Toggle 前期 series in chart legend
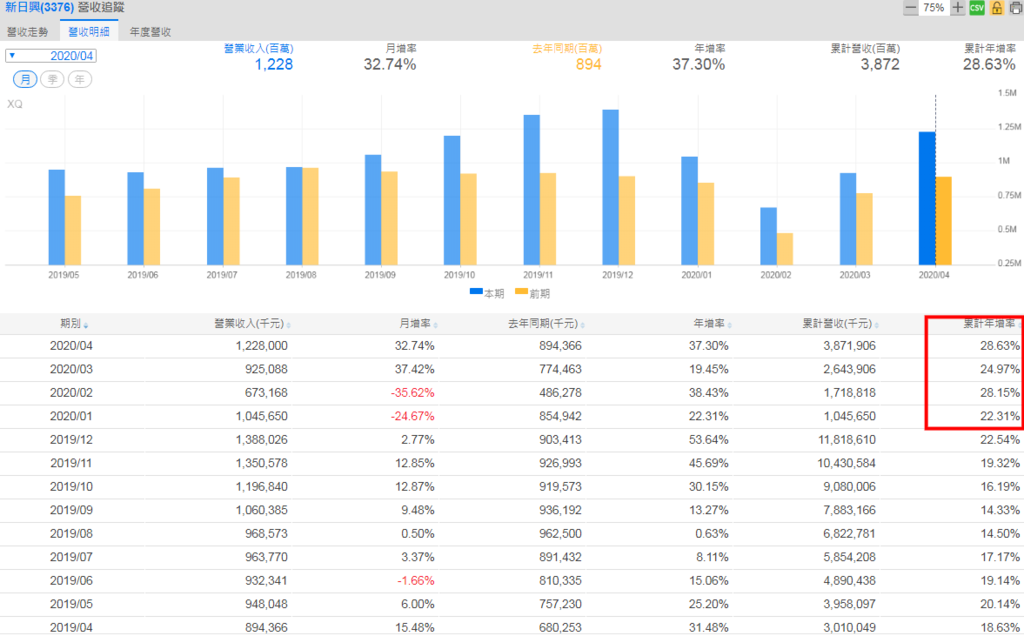1024x636 pixels. (x=532, y=293)
